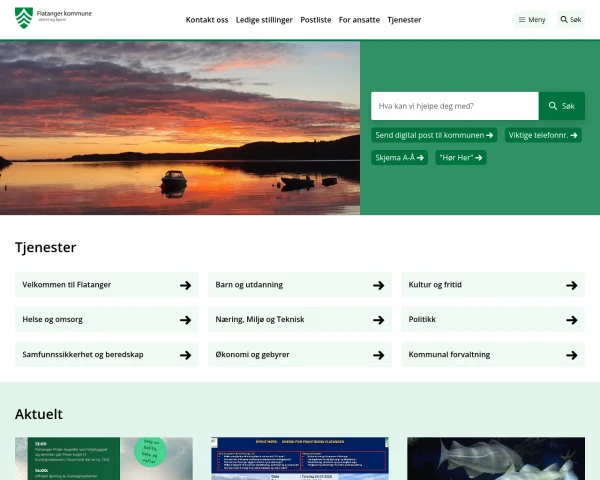Screen dimensions: 600x480
Task: Click the arrow on Økonomi og gebyrer
Action: [379, 355]
